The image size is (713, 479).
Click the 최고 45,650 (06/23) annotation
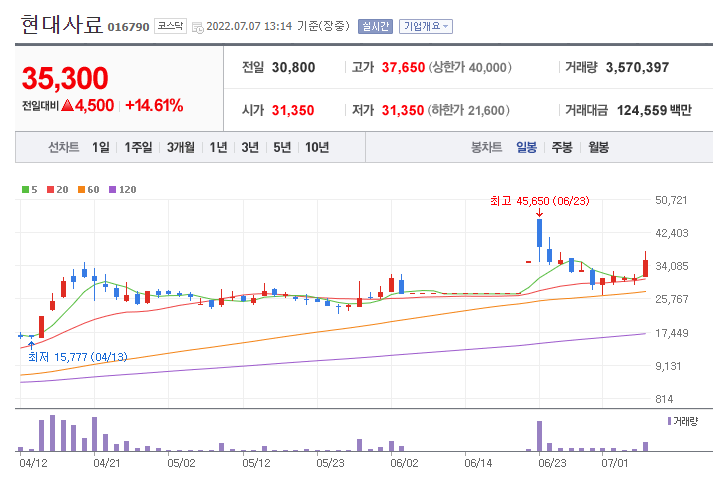coord(540,201)
